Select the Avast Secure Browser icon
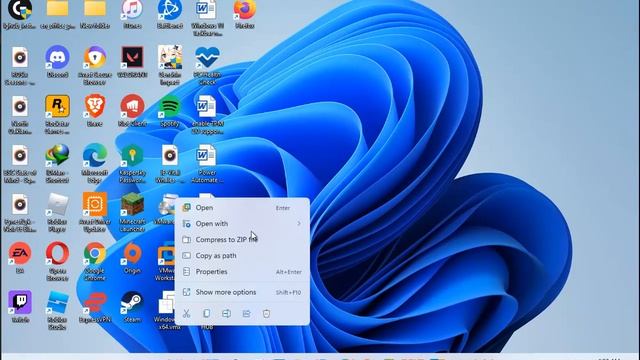The width and height of the screenshot is (640, 360). 95,64
